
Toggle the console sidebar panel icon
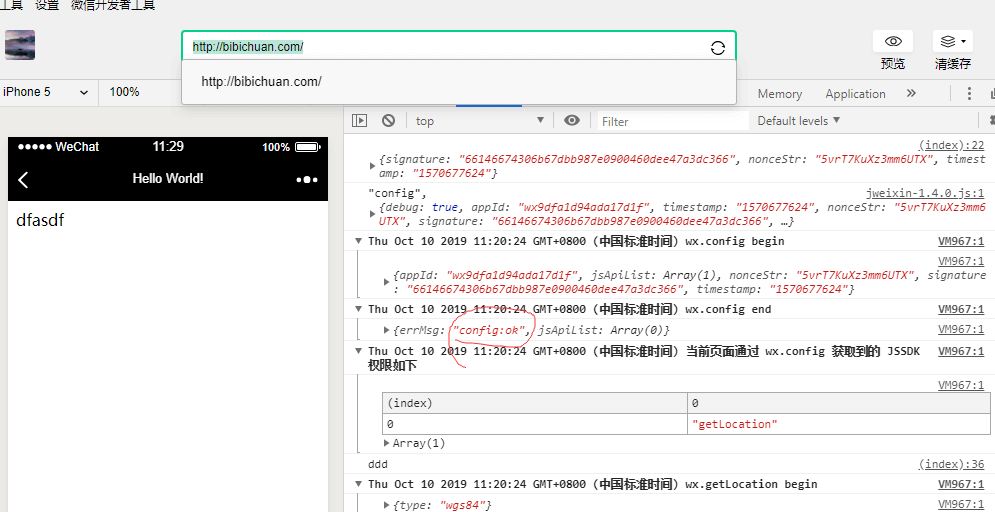point(360,121)
